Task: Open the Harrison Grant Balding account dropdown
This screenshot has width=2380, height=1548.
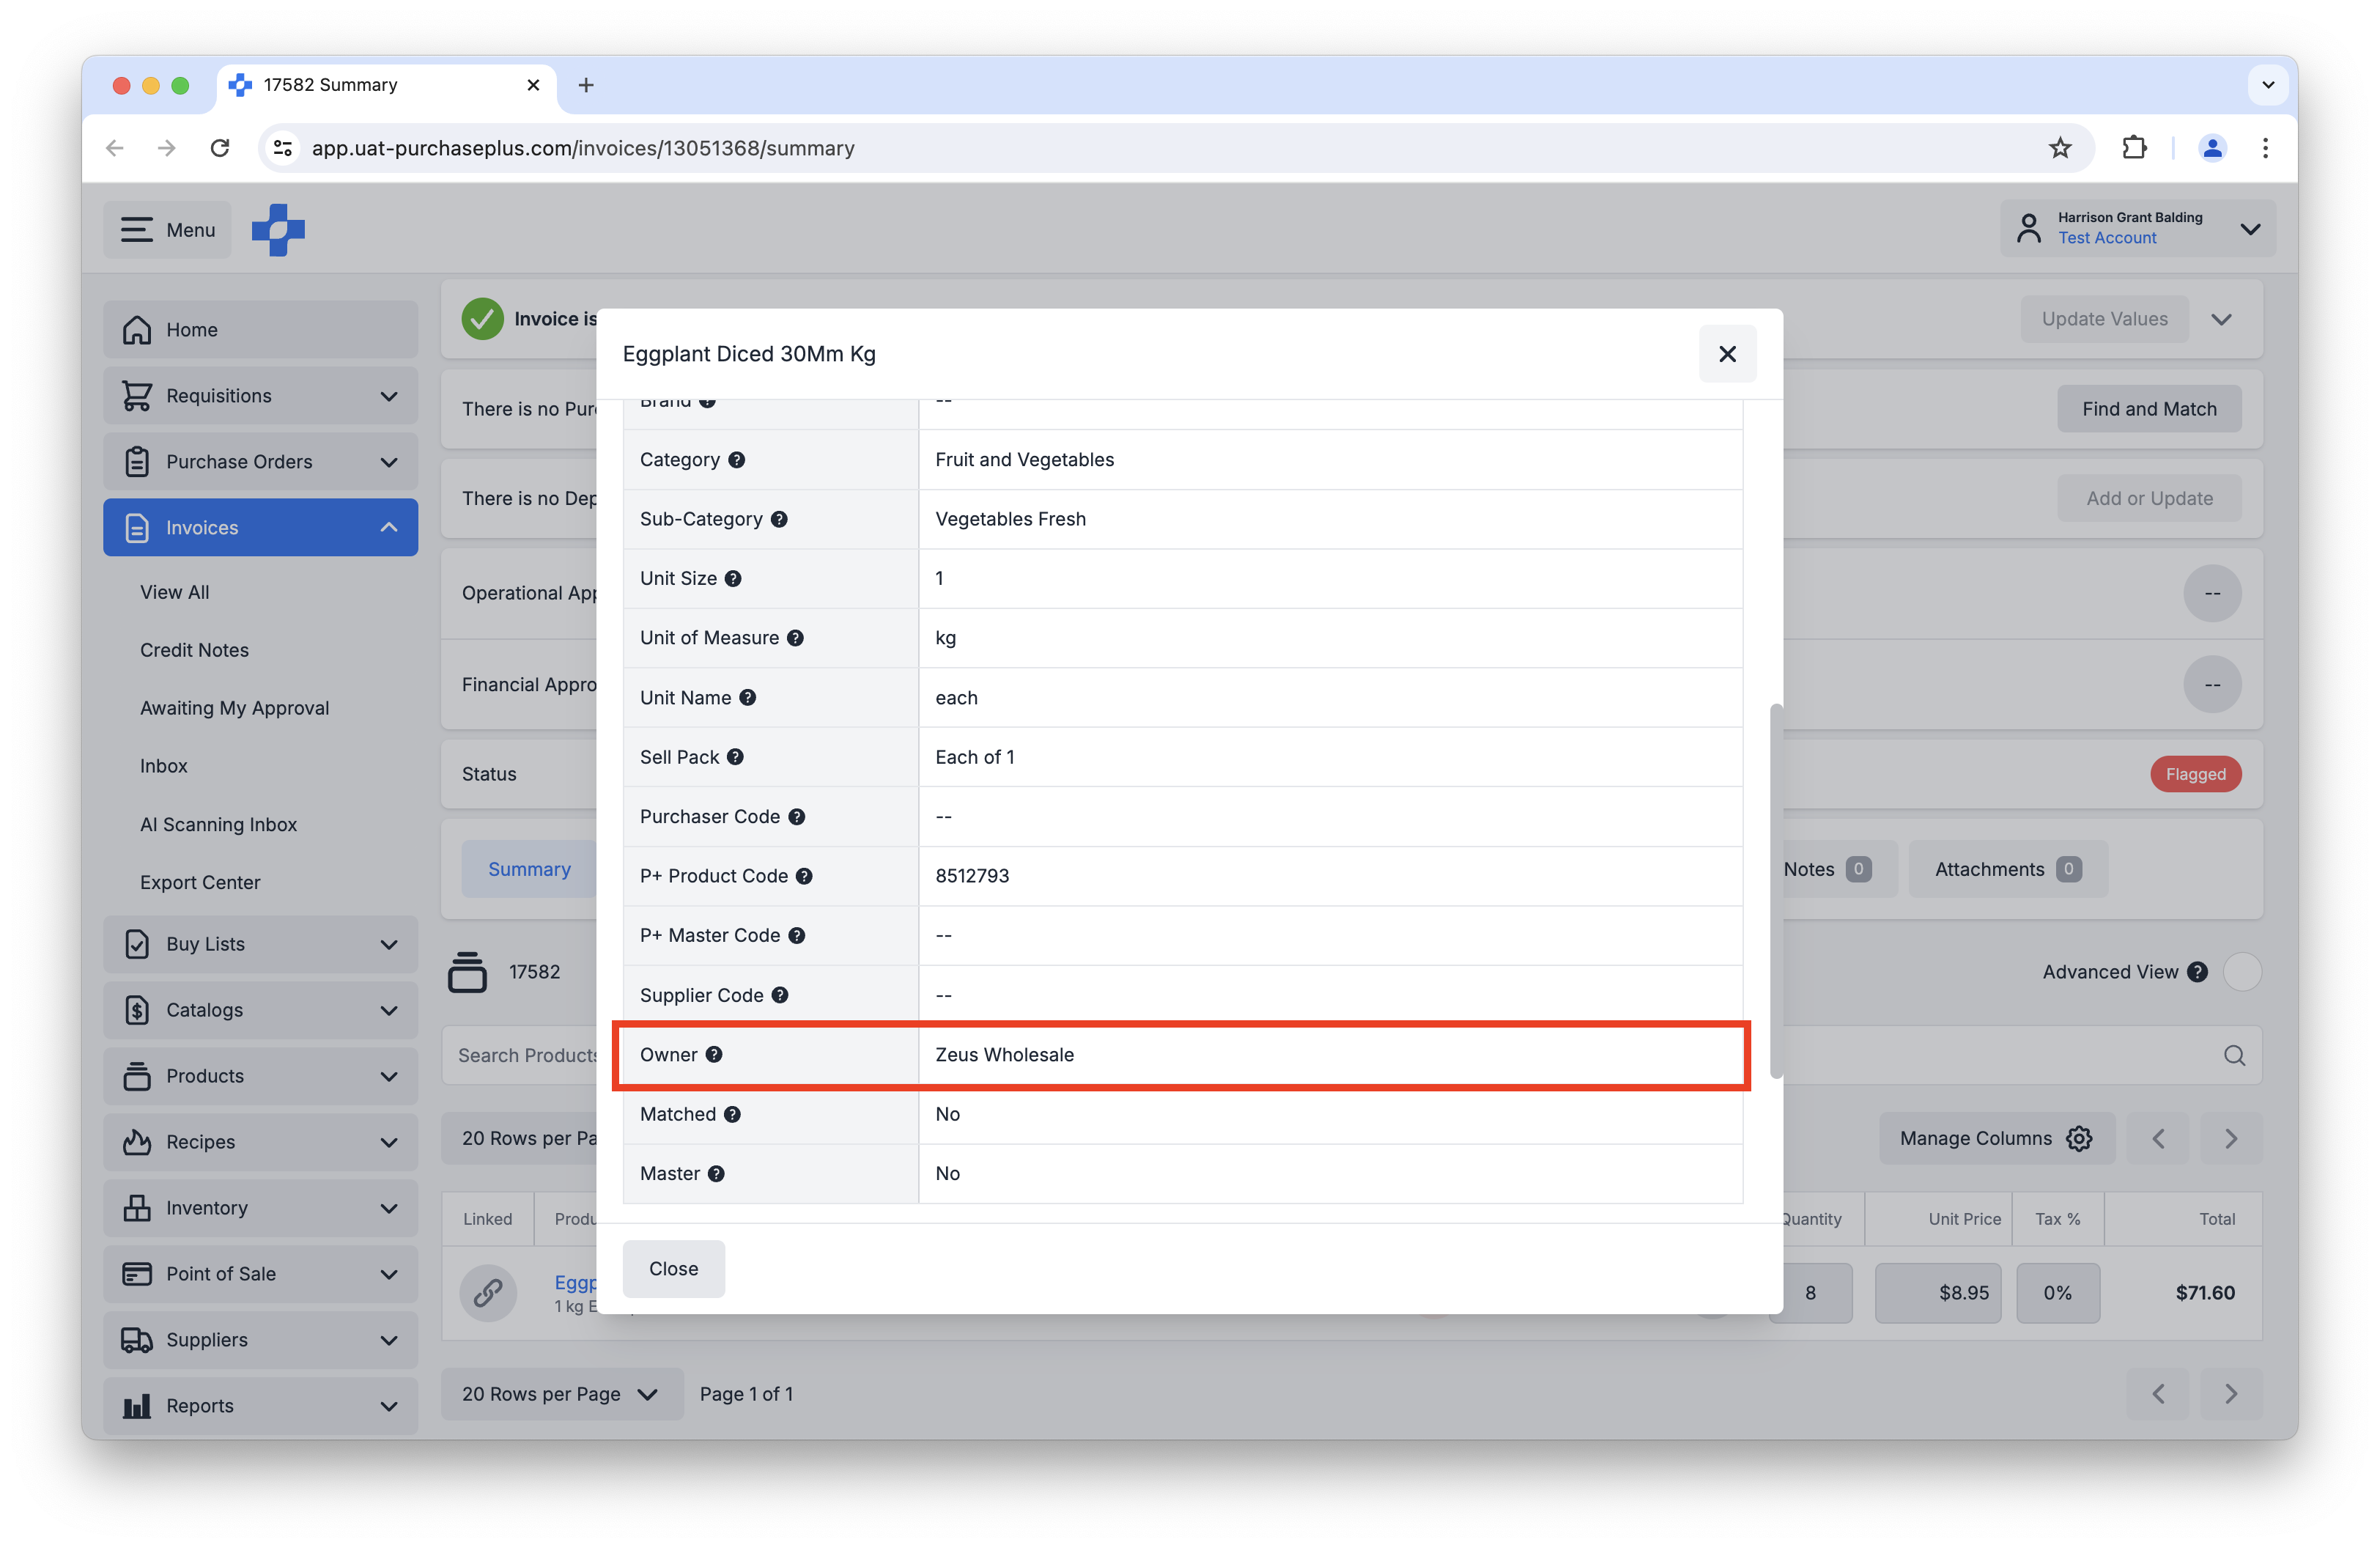Action: (x=2138, y=229)
